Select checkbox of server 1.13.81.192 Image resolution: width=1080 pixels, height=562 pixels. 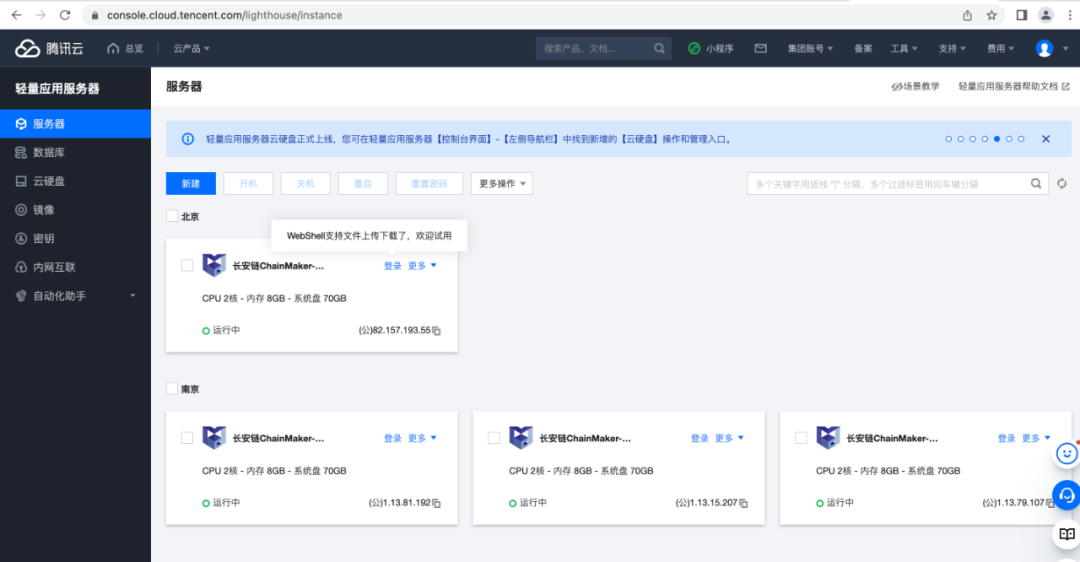click(x=187, y=437)
